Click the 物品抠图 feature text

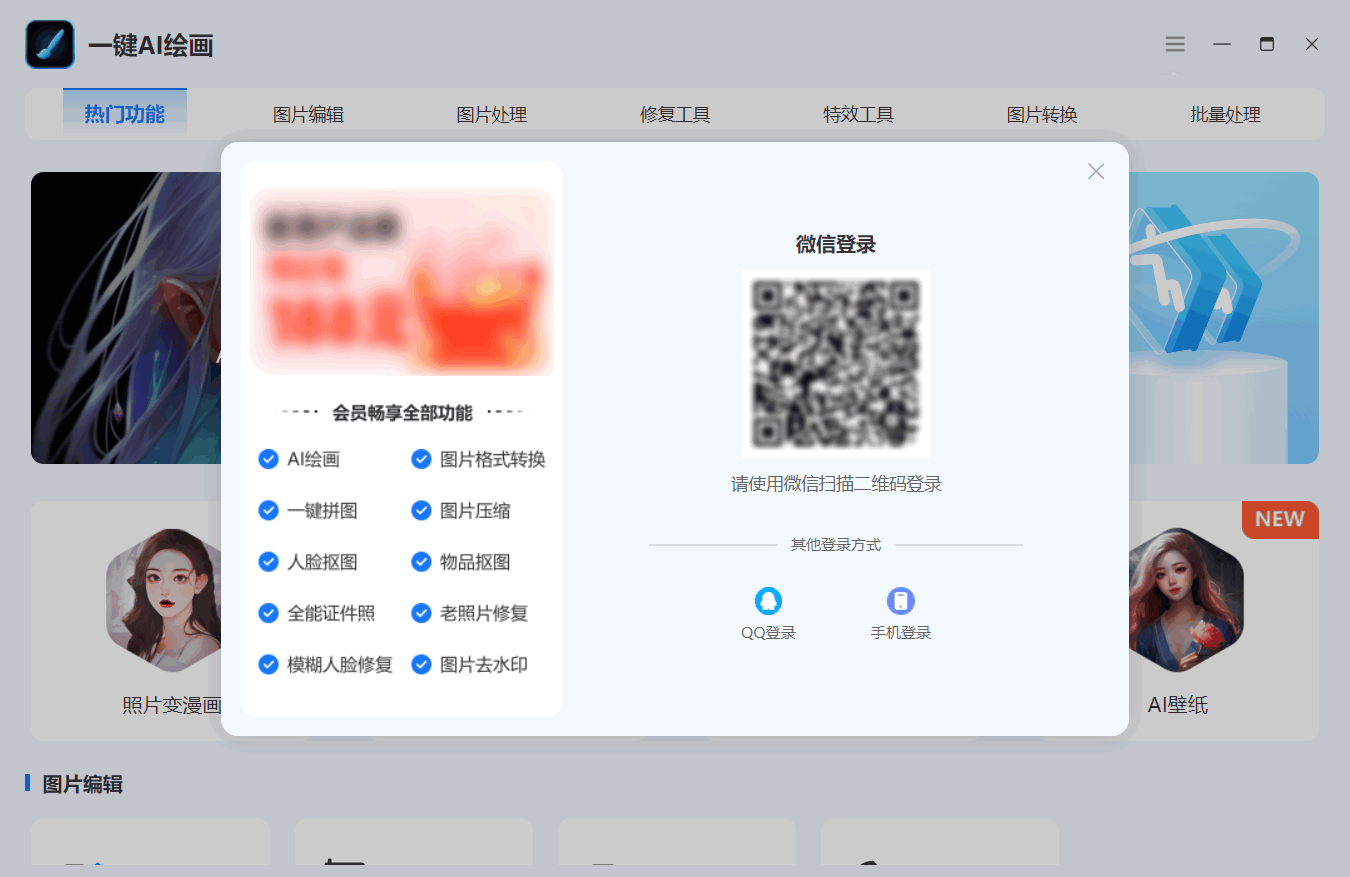pos(475,562)
